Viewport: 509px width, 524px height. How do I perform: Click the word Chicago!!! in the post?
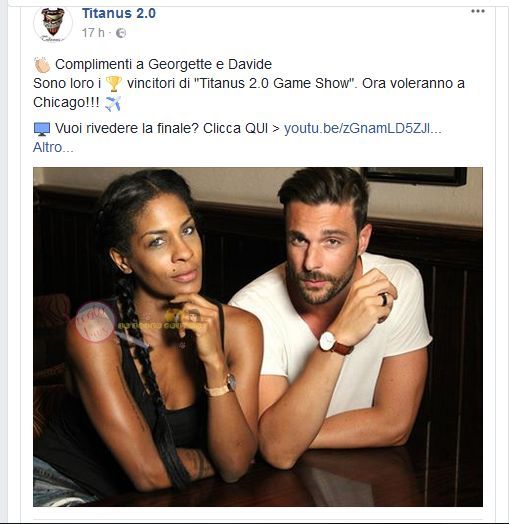pyautogui.click(x=66, y=103)
